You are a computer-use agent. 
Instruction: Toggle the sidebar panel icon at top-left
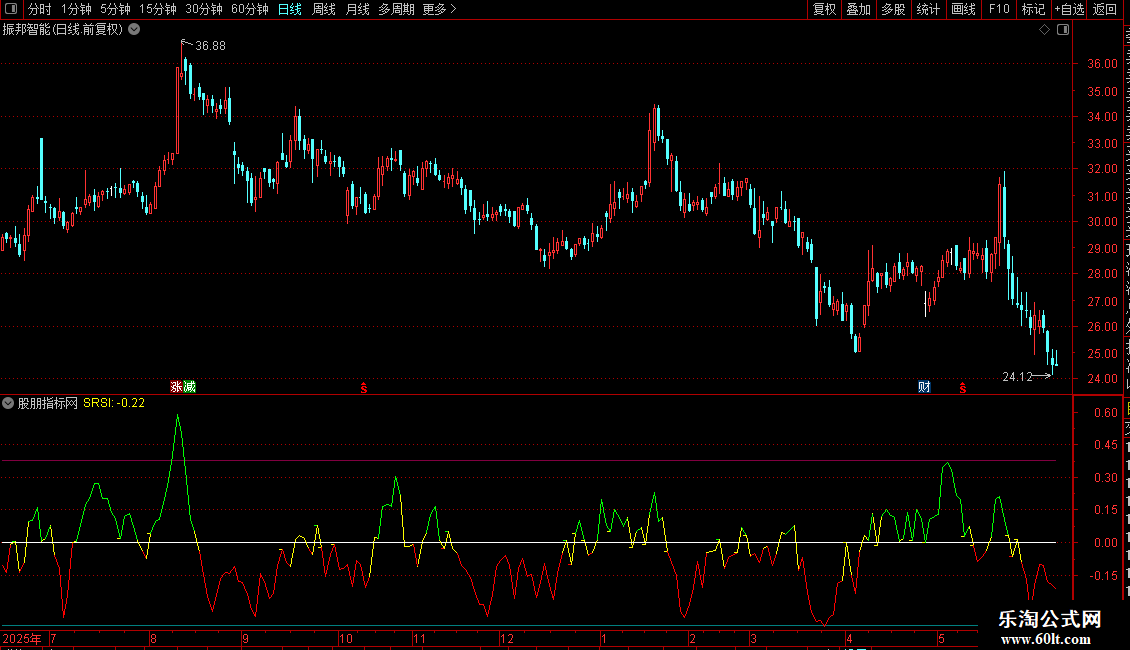tap(11, 9)
